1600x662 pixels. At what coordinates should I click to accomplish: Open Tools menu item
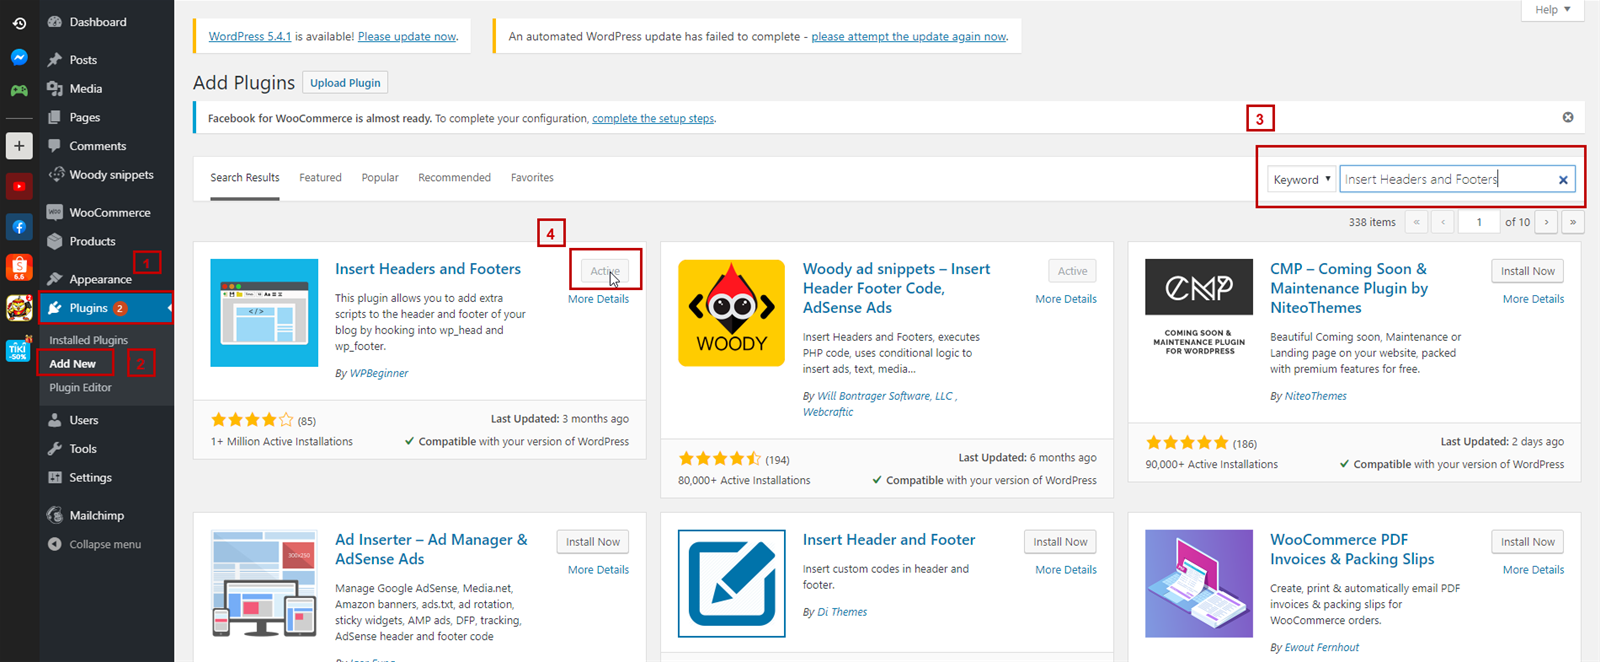click(83, 450)
